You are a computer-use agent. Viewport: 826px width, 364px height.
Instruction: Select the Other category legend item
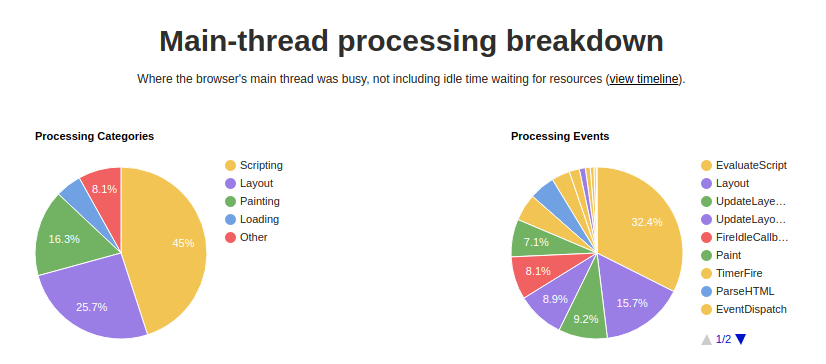pos(247,237)
